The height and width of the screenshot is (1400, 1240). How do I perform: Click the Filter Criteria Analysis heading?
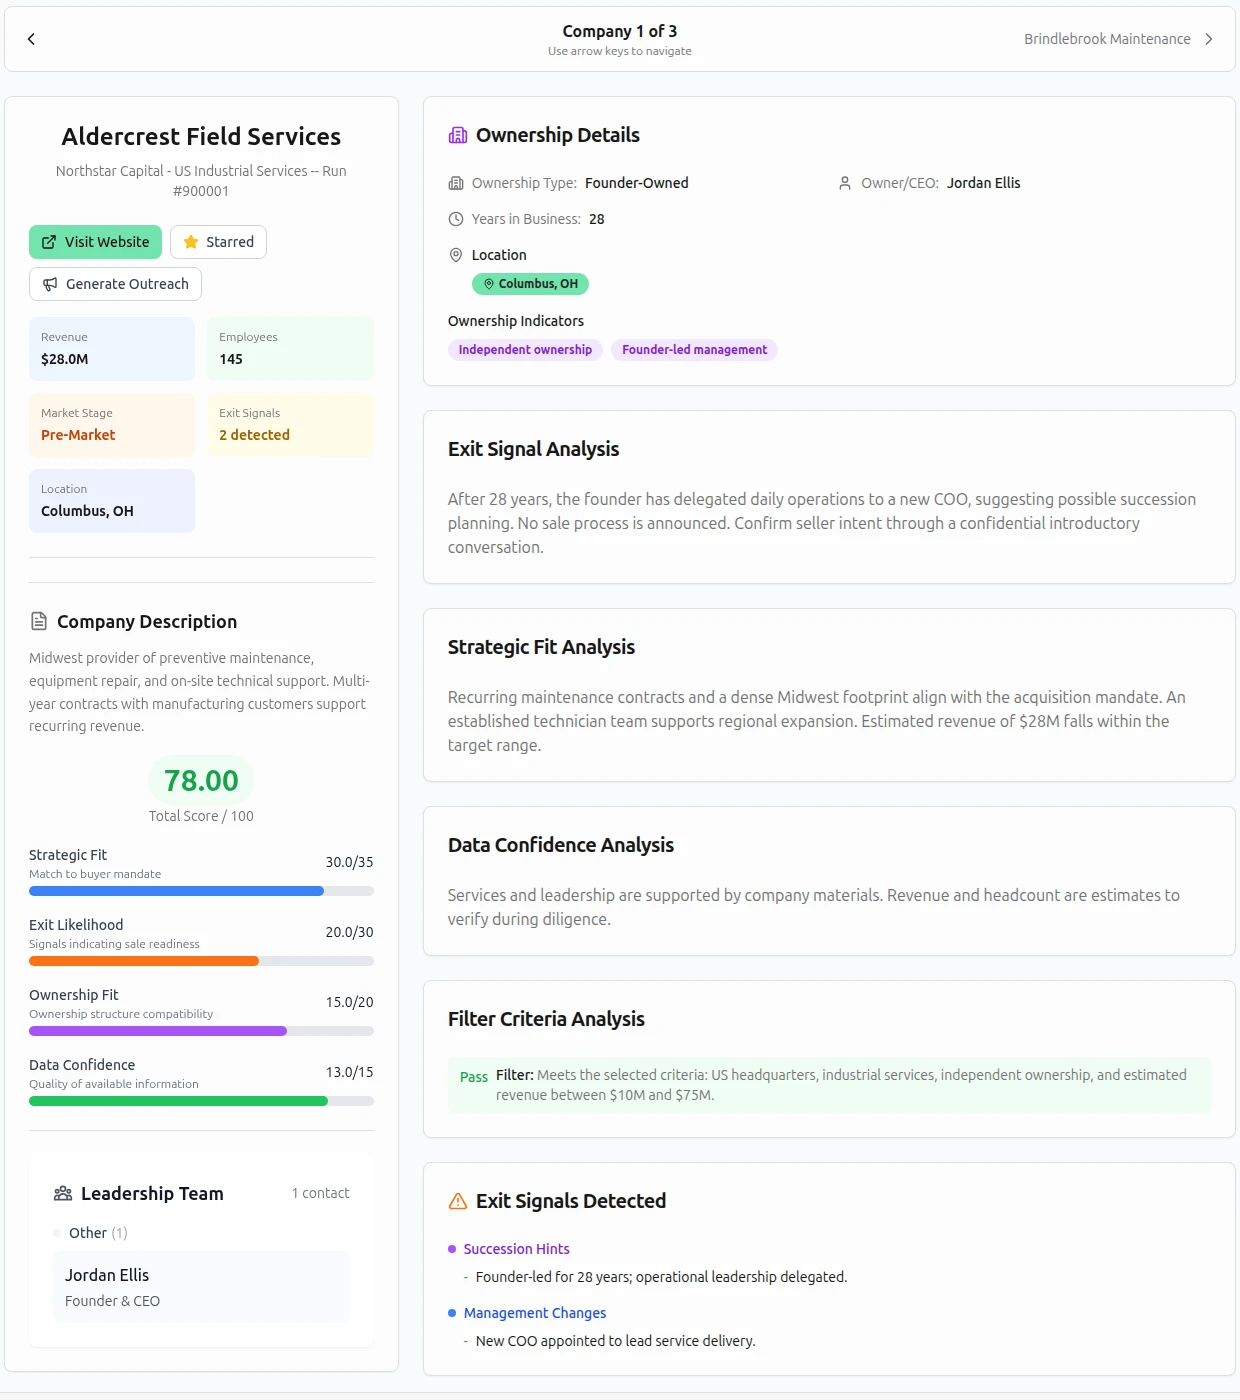546,1019
